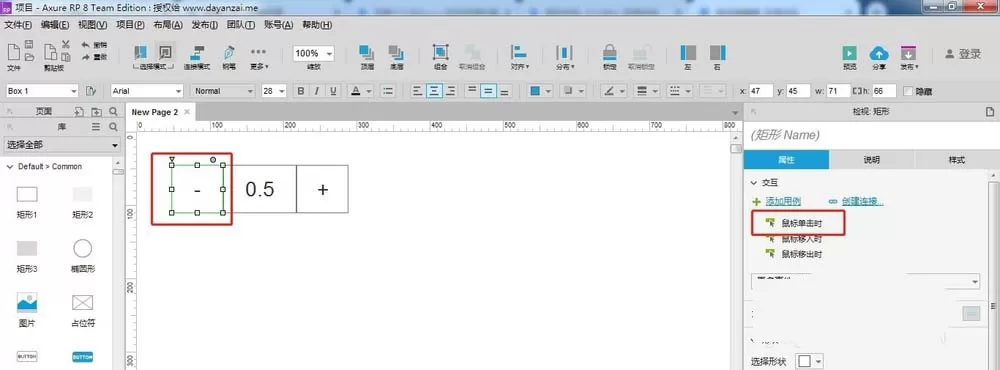Open the zoom 100% dropdown

[x=313, y=54]
